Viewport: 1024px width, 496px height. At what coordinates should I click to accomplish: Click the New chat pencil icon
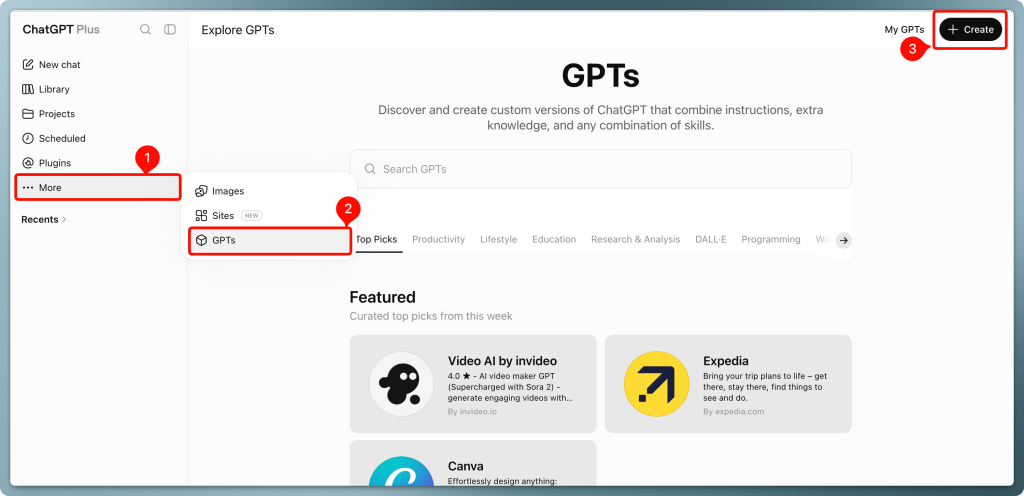click(x=27, y=65)
